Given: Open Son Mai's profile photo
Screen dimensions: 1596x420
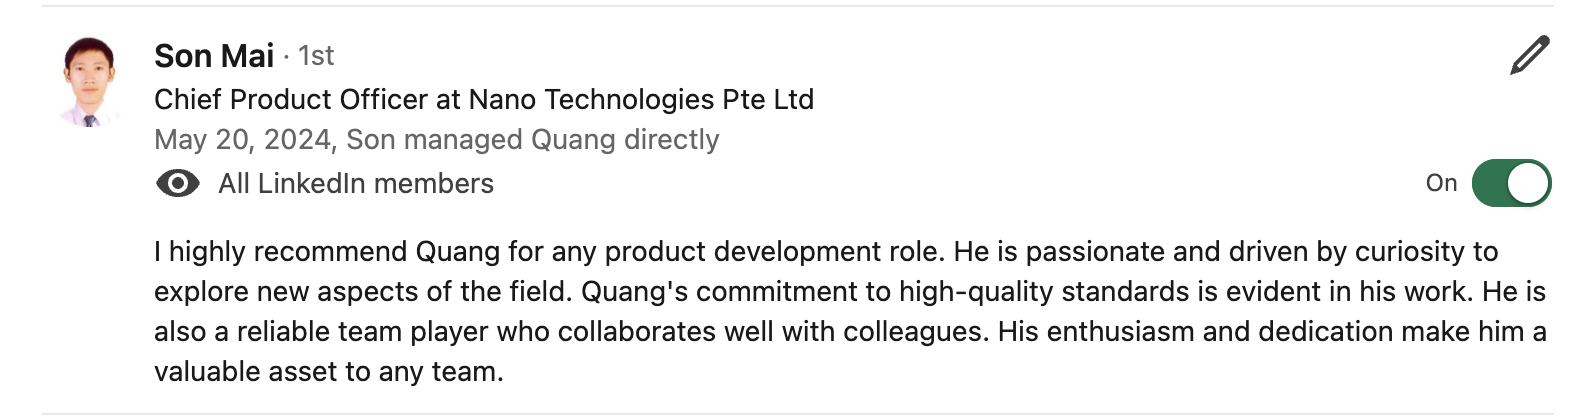Looking at the screenshot, I should click(x=90, y=83).
